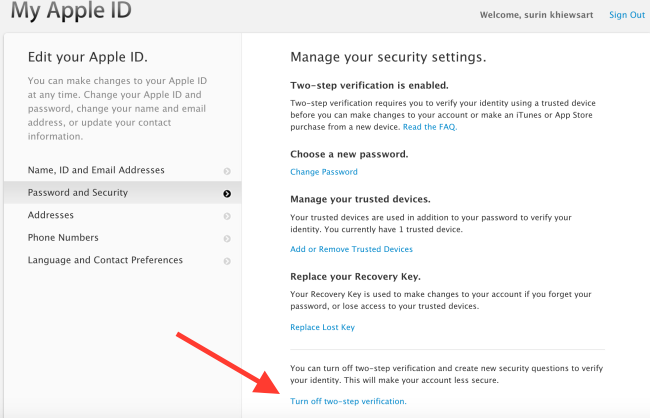Go to Phone Numbers section
This screenshot has width=650, height=418.
(123, 237)
